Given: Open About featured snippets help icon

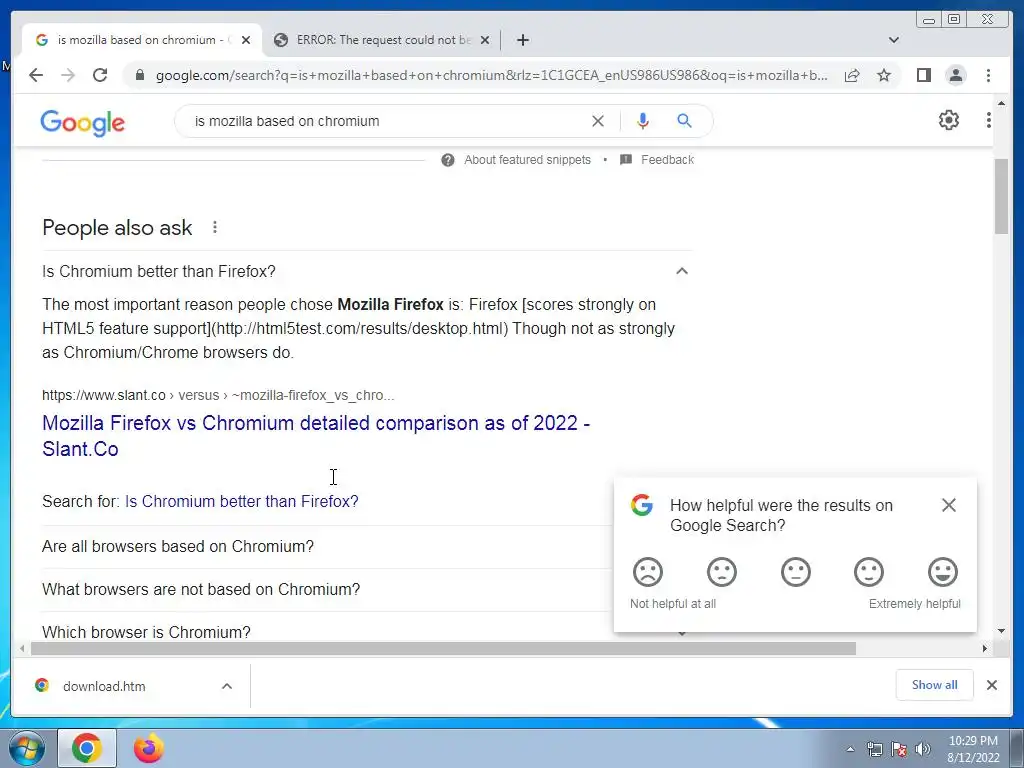Looking at the screenshot, I should [x=447, y=160].
